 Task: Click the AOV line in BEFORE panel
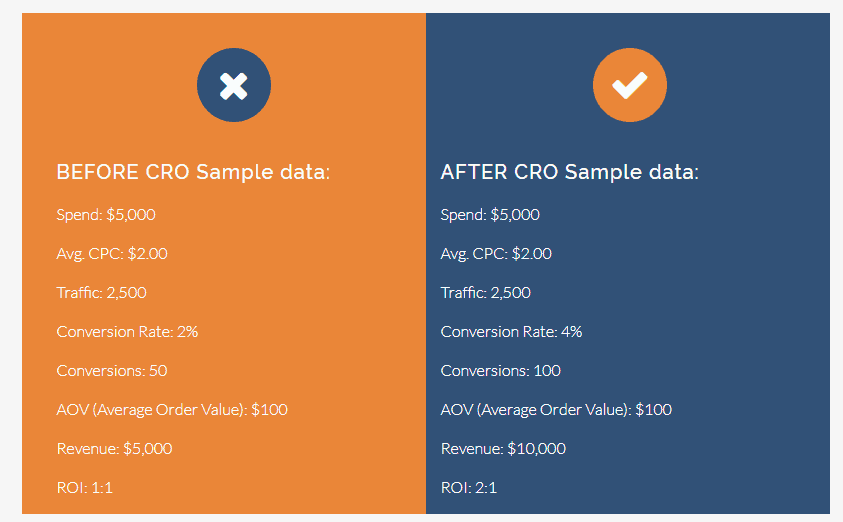(172, 410)
